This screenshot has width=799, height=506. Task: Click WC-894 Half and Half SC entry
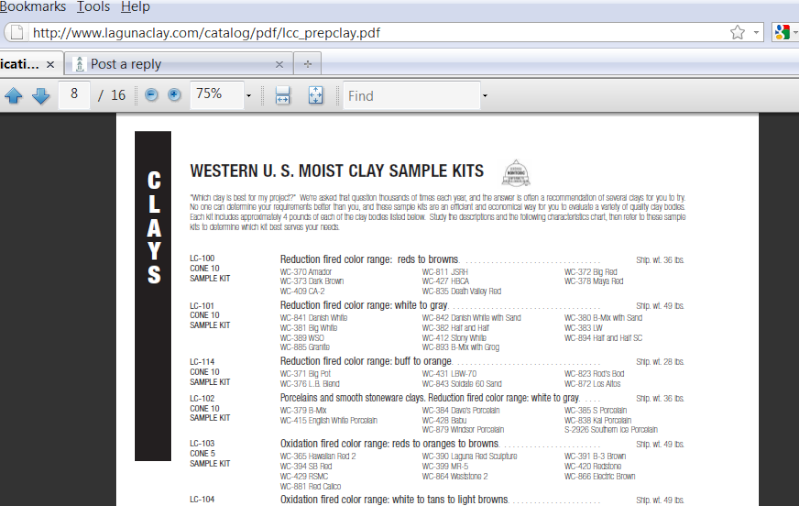pyautogui.click(x=603, y=338)
